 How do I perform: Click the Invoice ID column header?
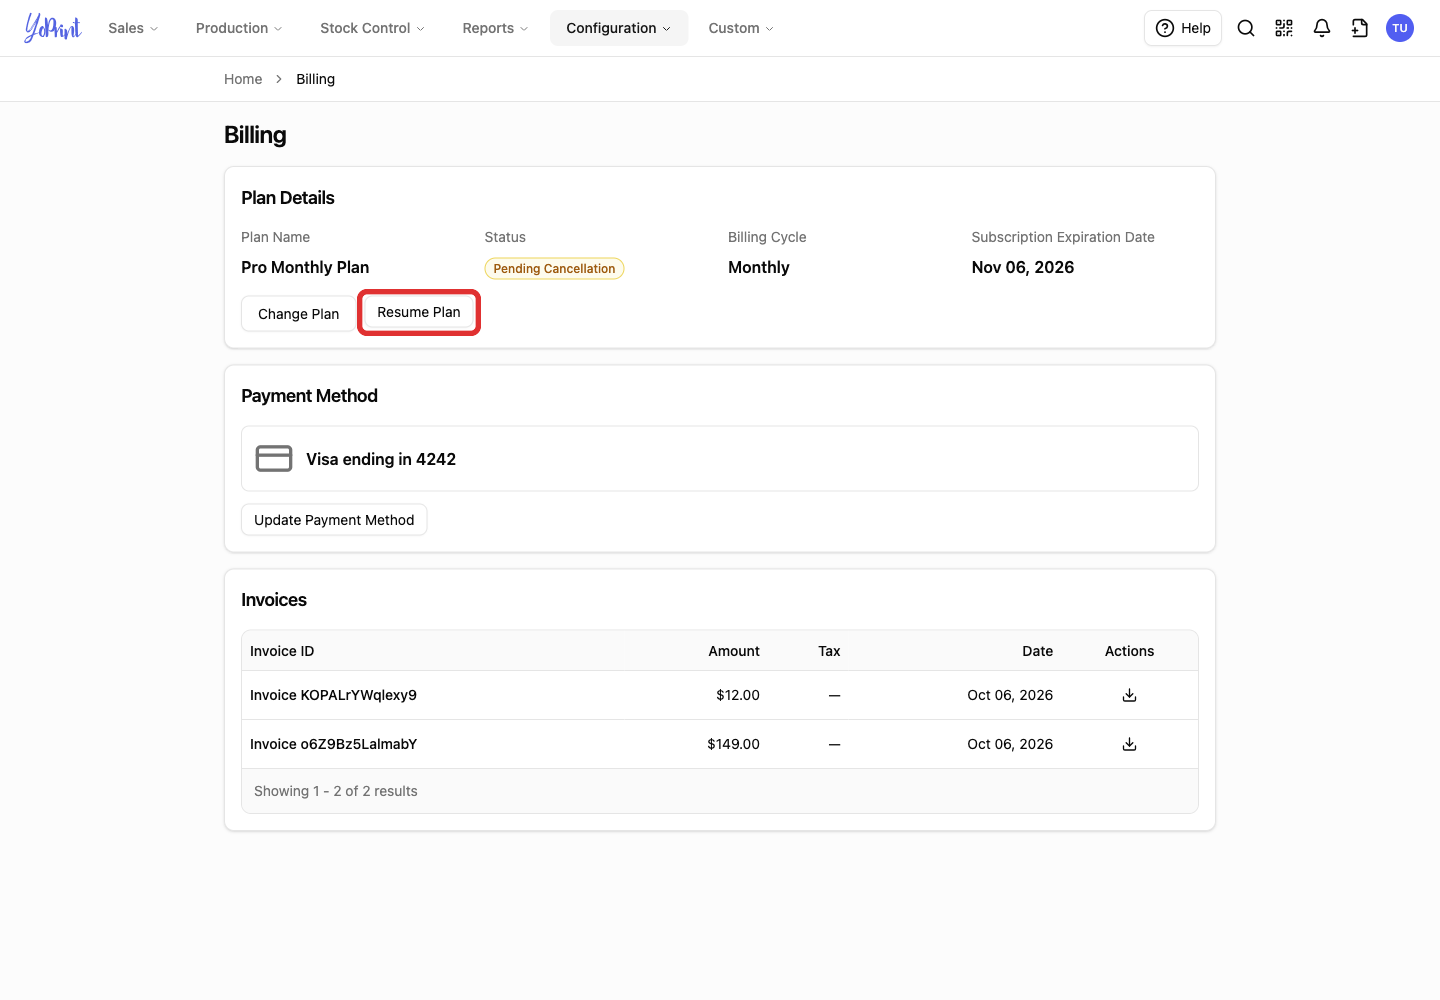coord(282,651)
